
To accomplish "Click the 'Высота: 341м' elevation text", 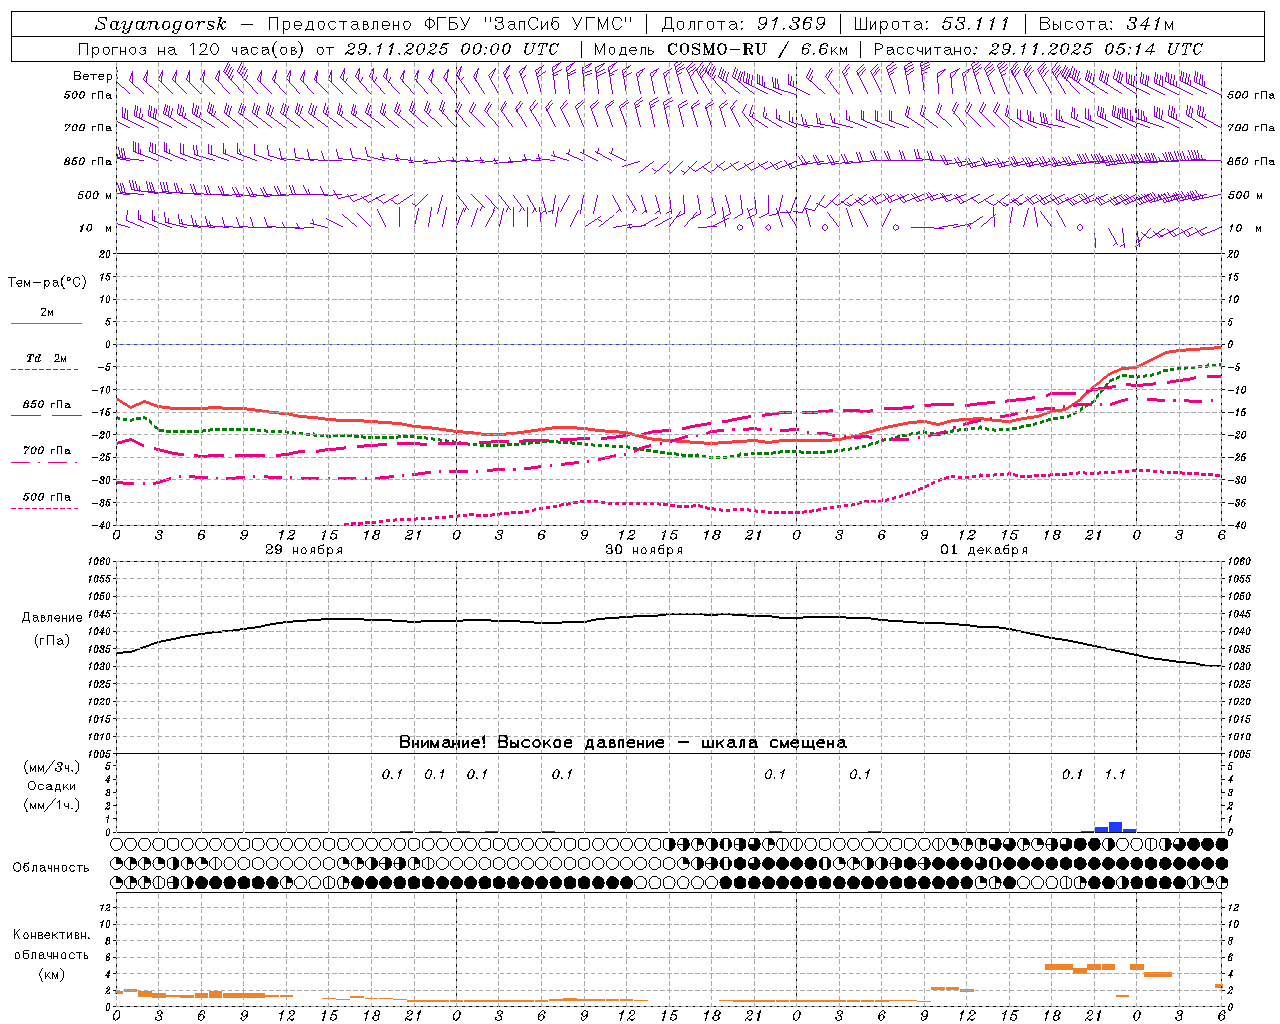I will tap(1106, 24).
